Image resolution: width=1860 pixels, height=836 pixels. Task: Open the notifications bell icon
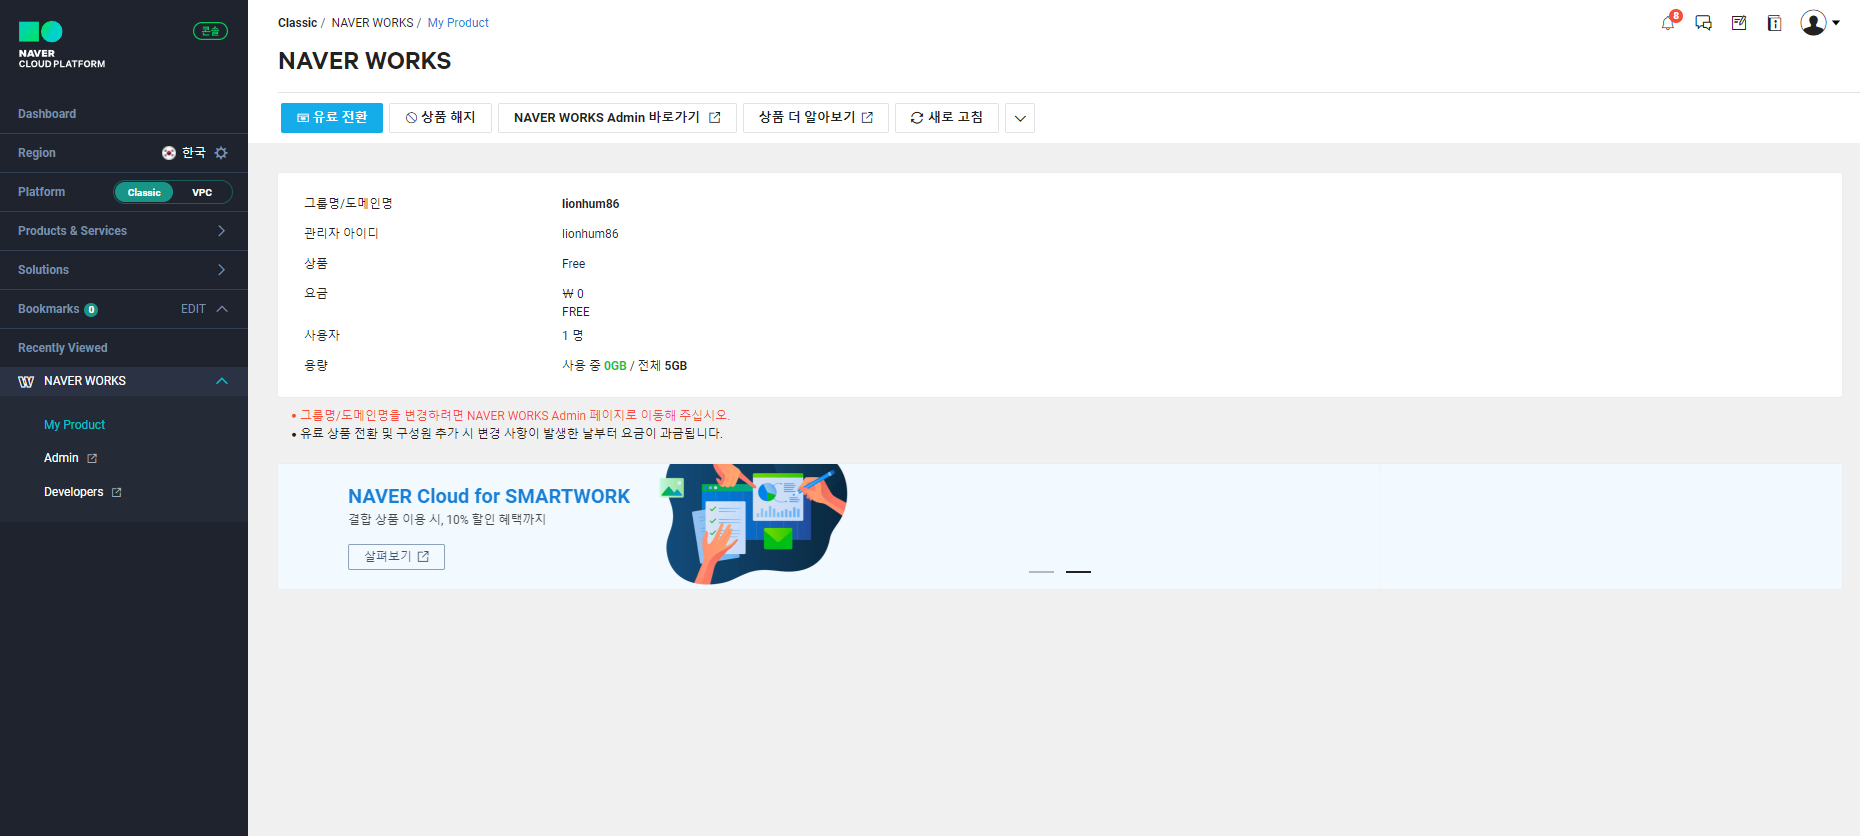[1668, 22]
